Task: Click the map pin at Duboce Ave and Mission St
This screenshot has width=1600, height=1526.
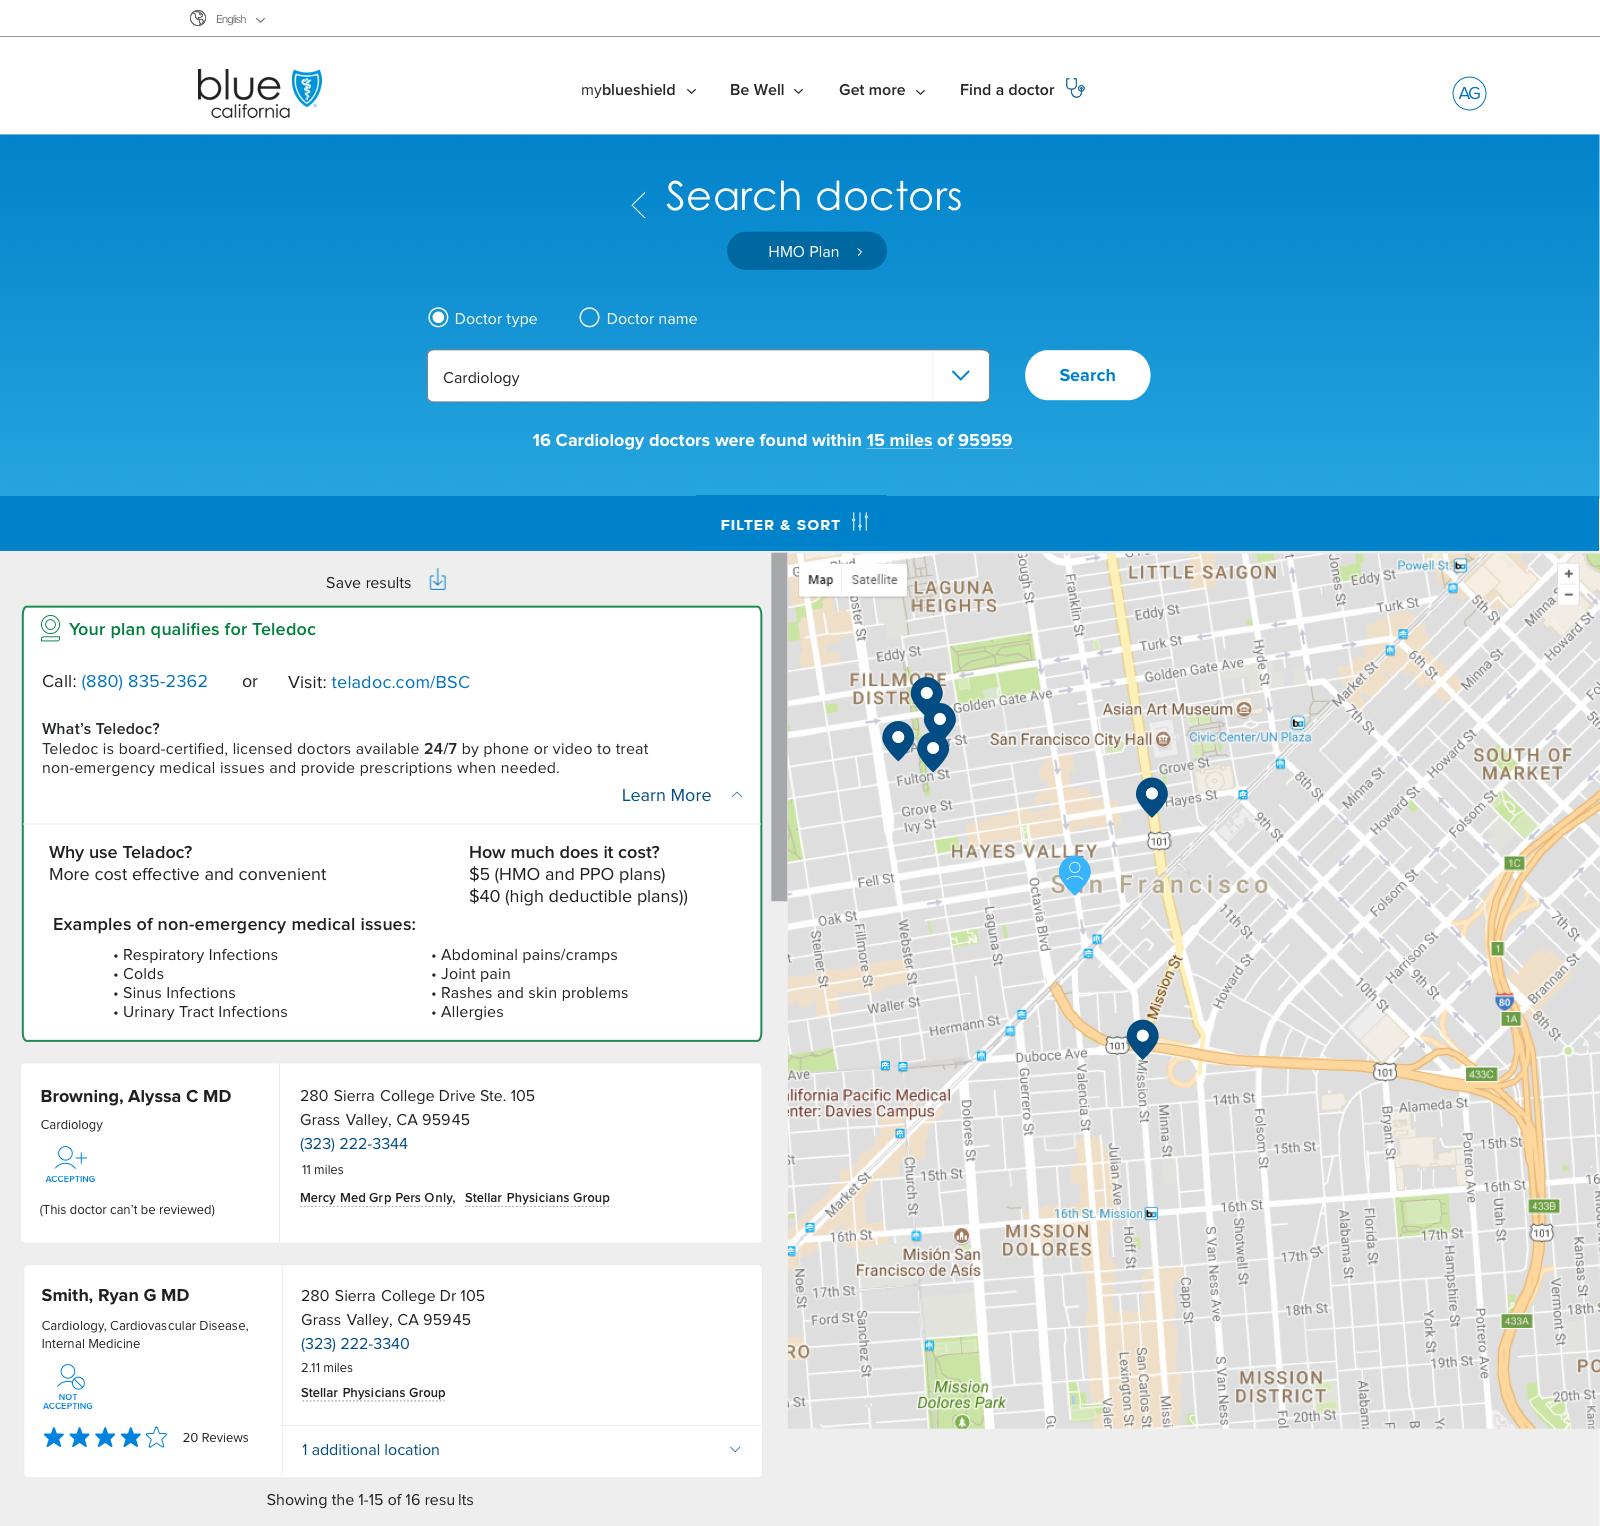Action: [1142, 1039]
